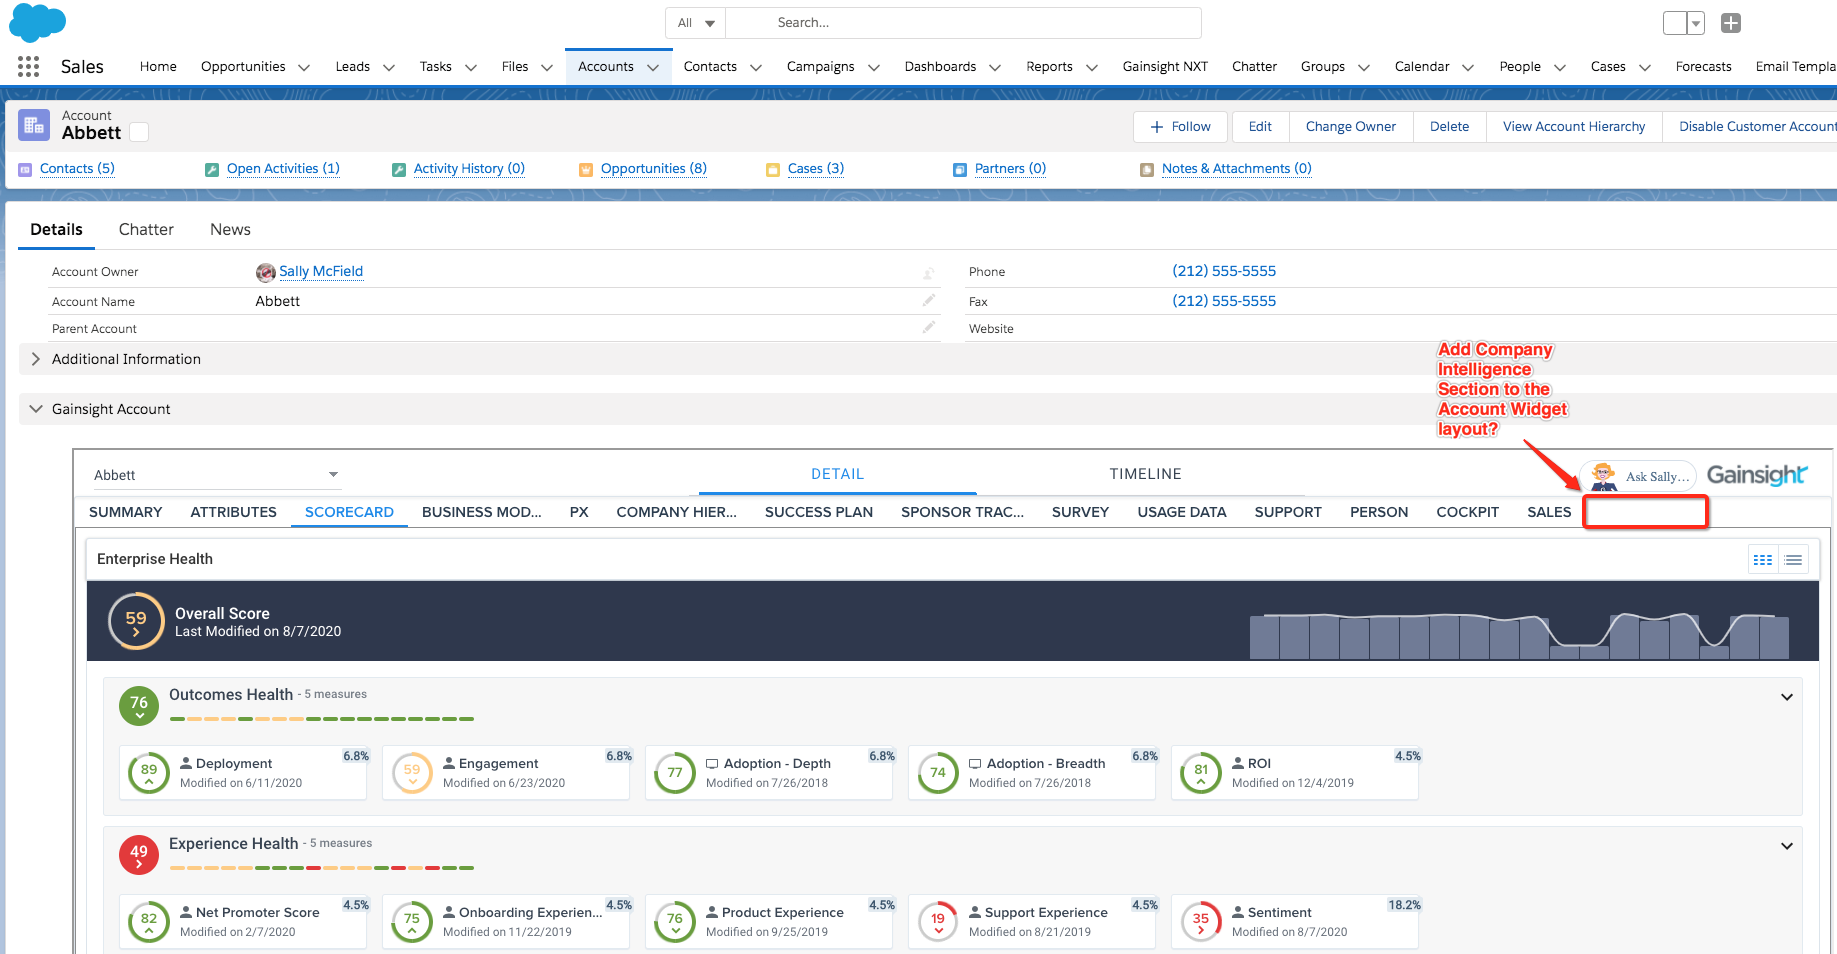The height and width of the screenshot is (954, 1837).
Task: Click the Gainsight logo in the widget
Action: (1757, 475)
